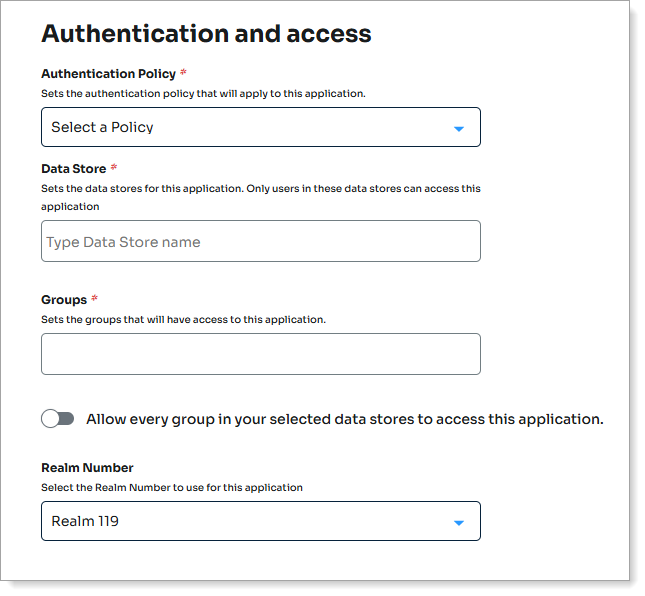Viewport: 645px width, 596px height.
Task: Click 'Select the Realm Number to use' text
Action: tap(171, 488)
